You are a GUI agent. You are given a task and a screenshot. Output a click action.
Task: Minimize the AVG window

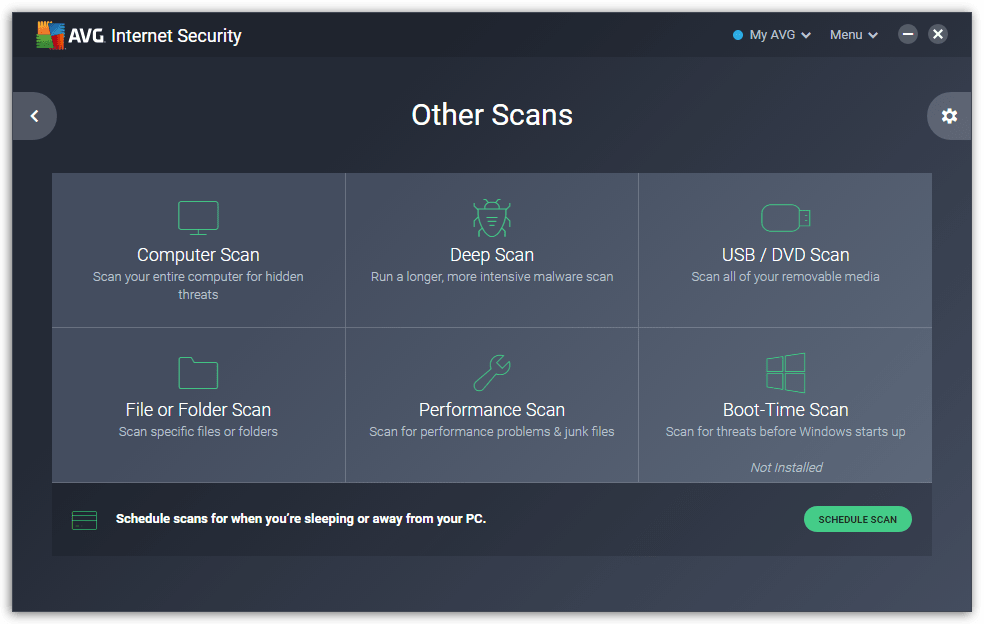(907, 34)
